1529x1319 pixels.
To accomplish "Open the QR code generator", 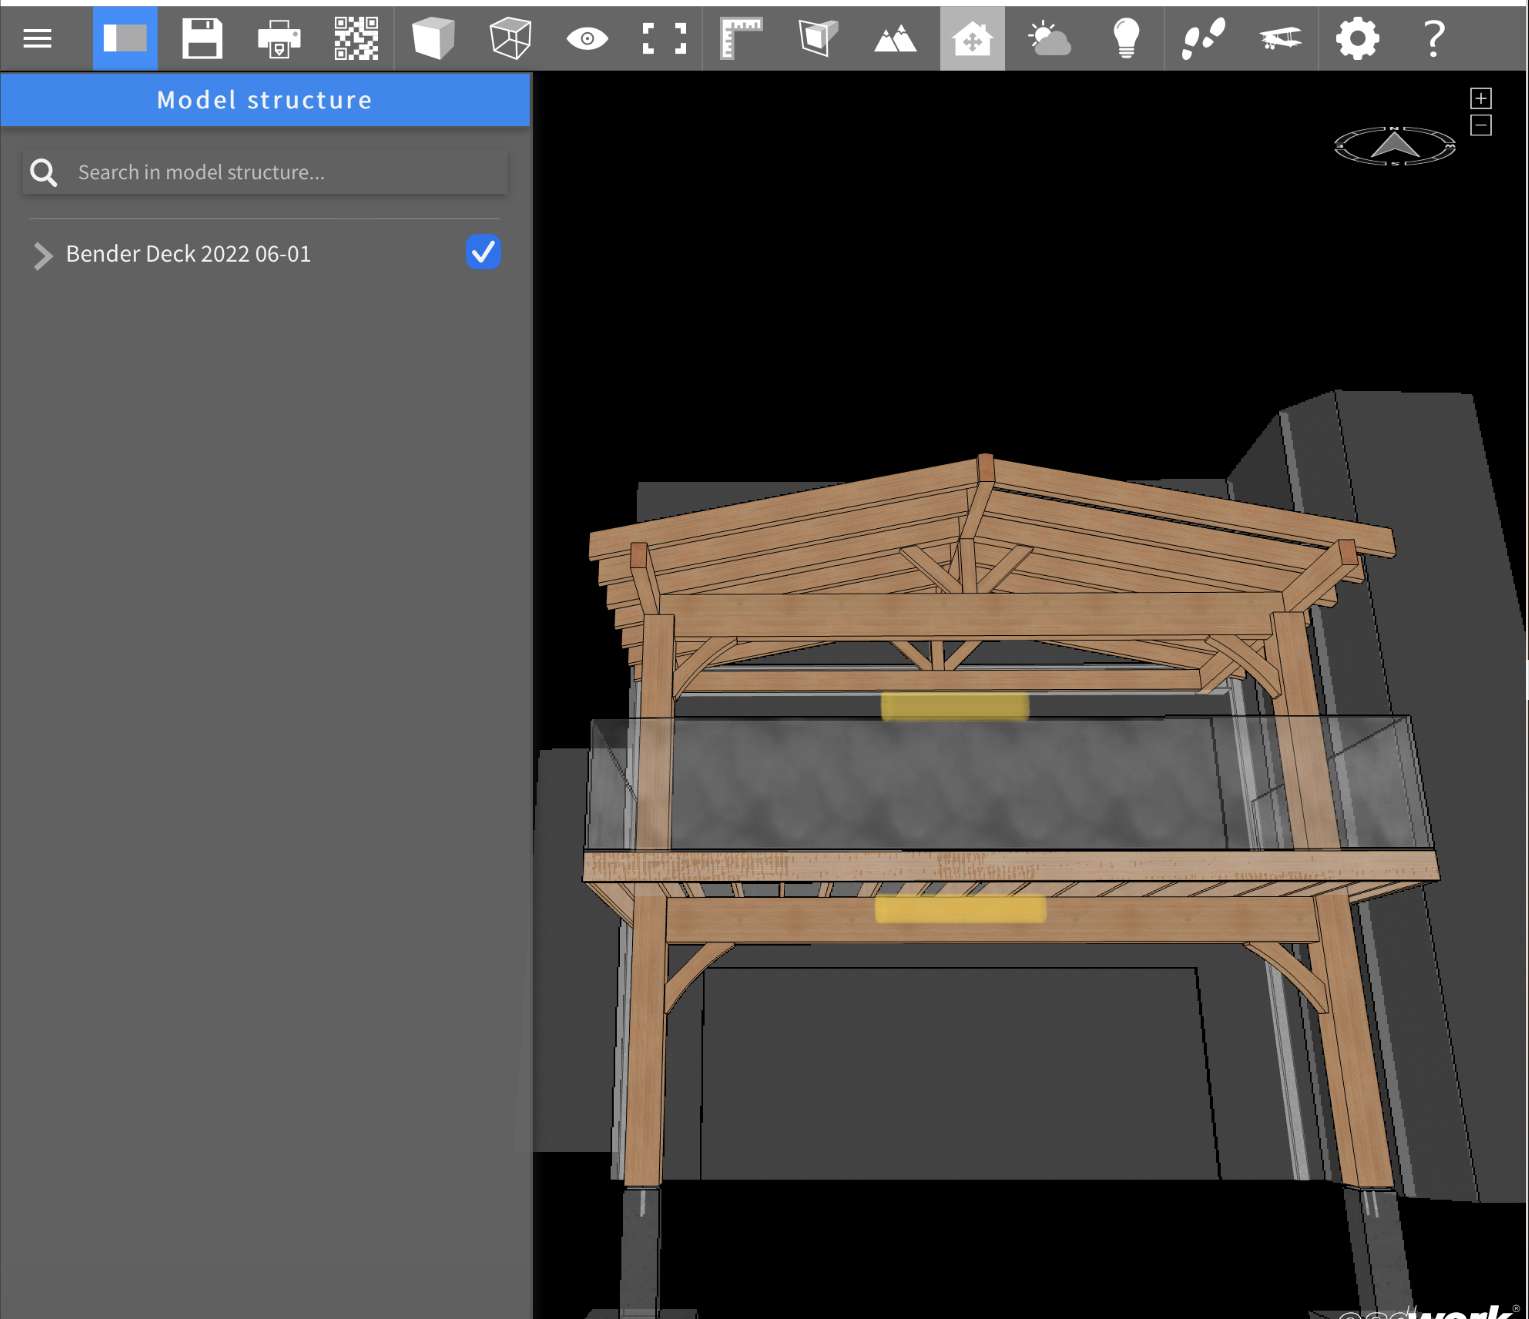I will pyautogui.click(x=356, y=39).
